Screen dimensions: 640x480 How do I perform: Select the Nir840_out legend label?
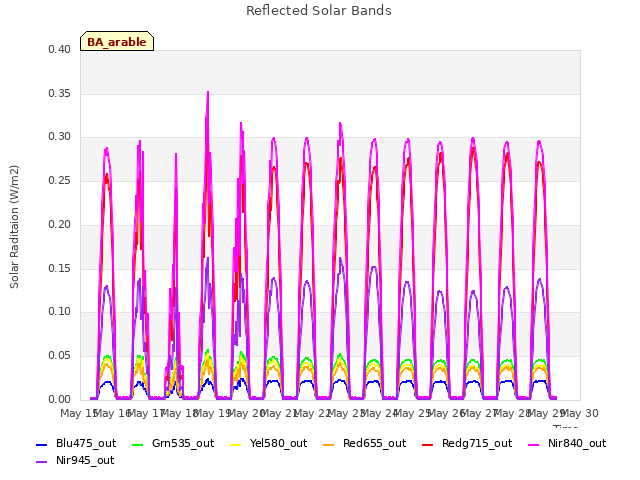coord(577,443)
